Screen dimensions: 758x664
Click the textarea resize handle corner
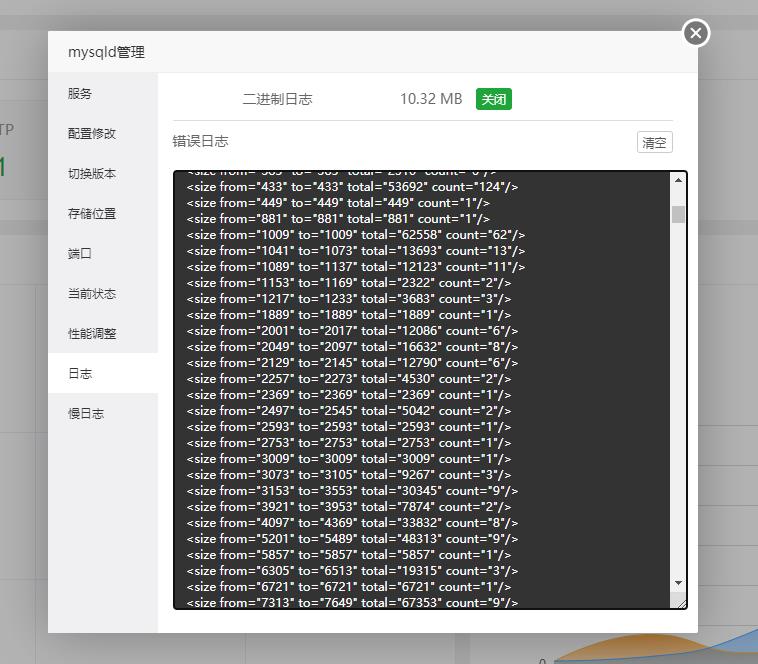(x=682, y=604)
